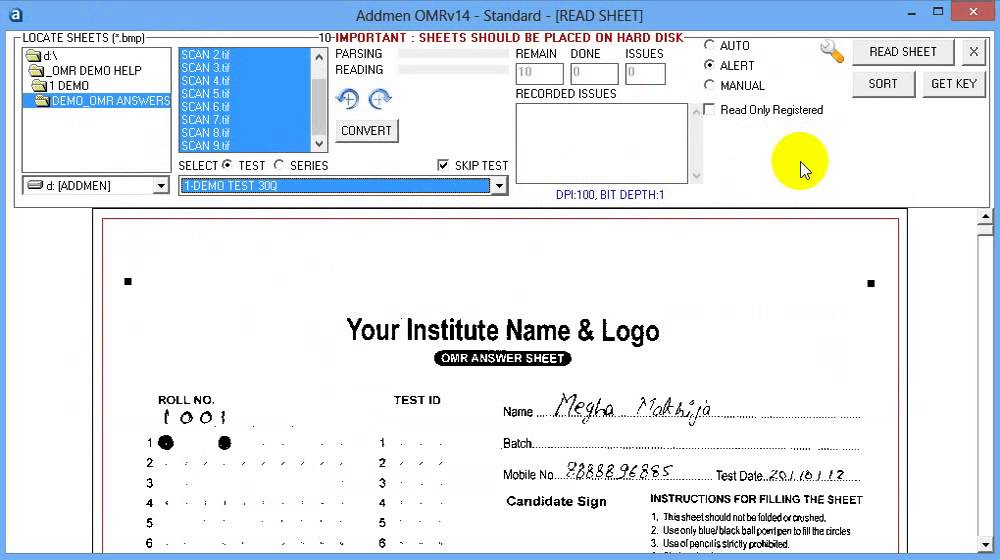Click the READ SHEET button

click(903, 52)
